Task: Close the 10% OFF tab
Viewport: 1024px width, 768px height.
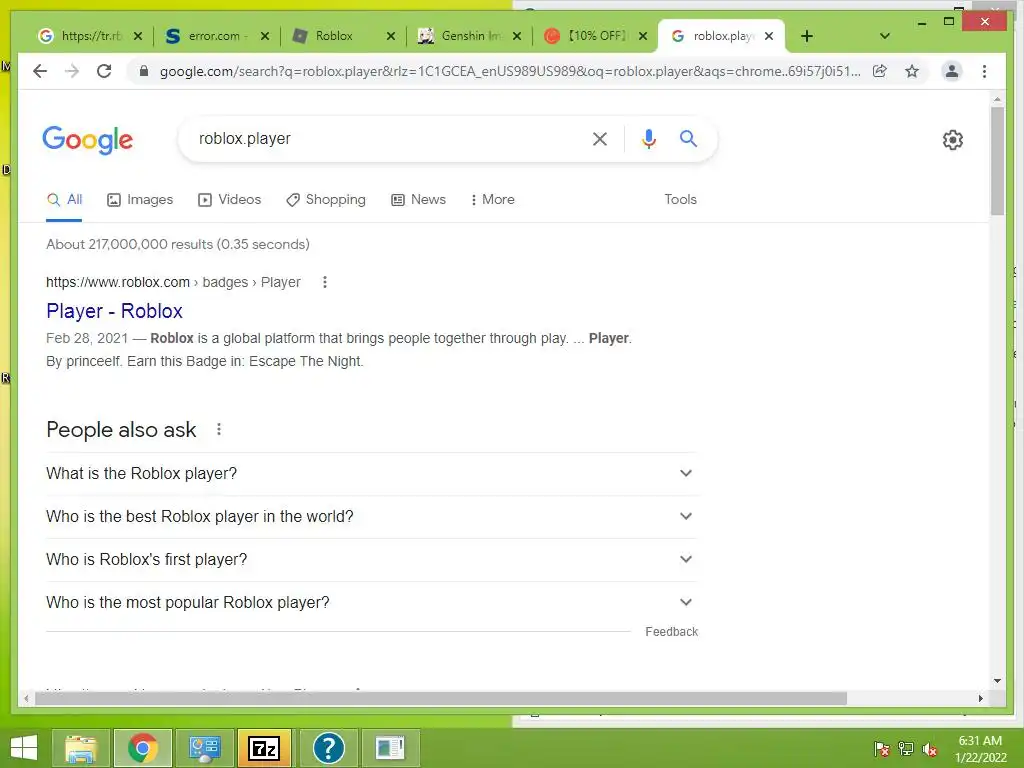Action: (643, 36)
